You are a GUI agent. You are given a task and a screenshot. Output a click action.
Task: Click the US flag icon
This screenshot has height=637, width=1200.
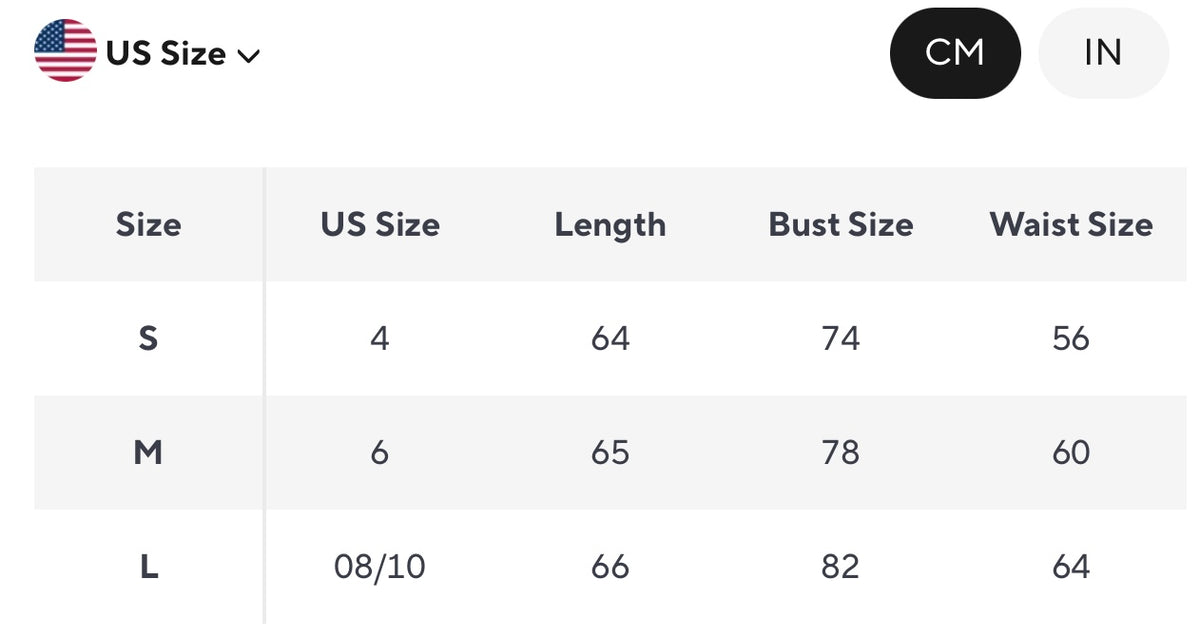[65, 50]
